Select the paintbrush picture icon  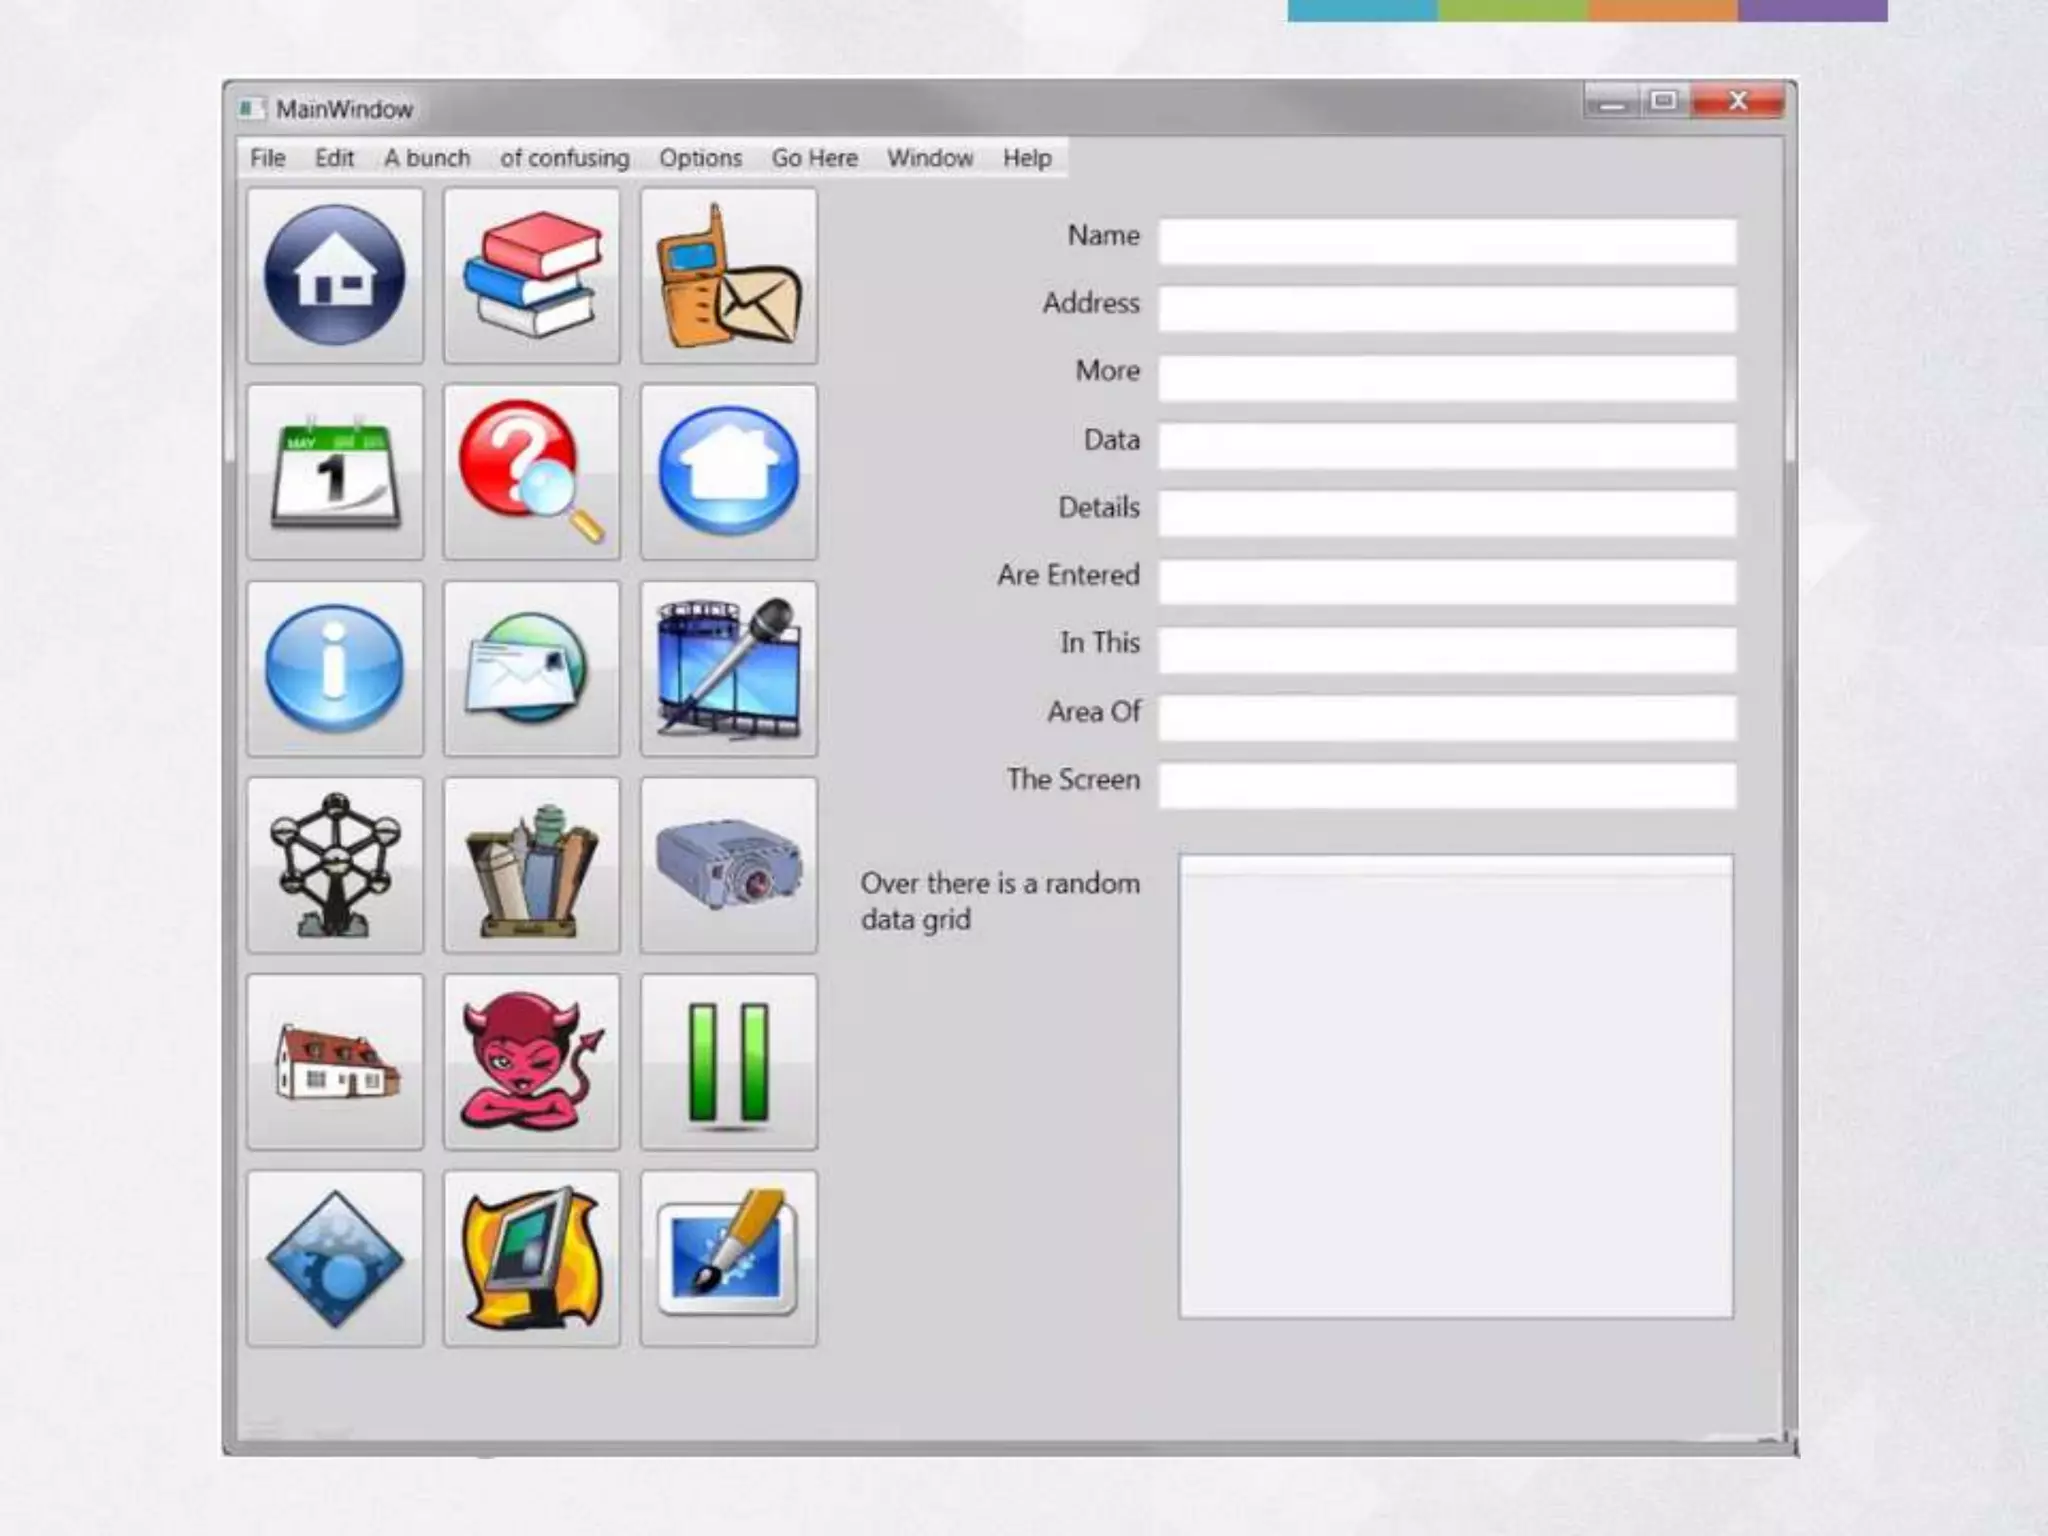point(728,1258)
